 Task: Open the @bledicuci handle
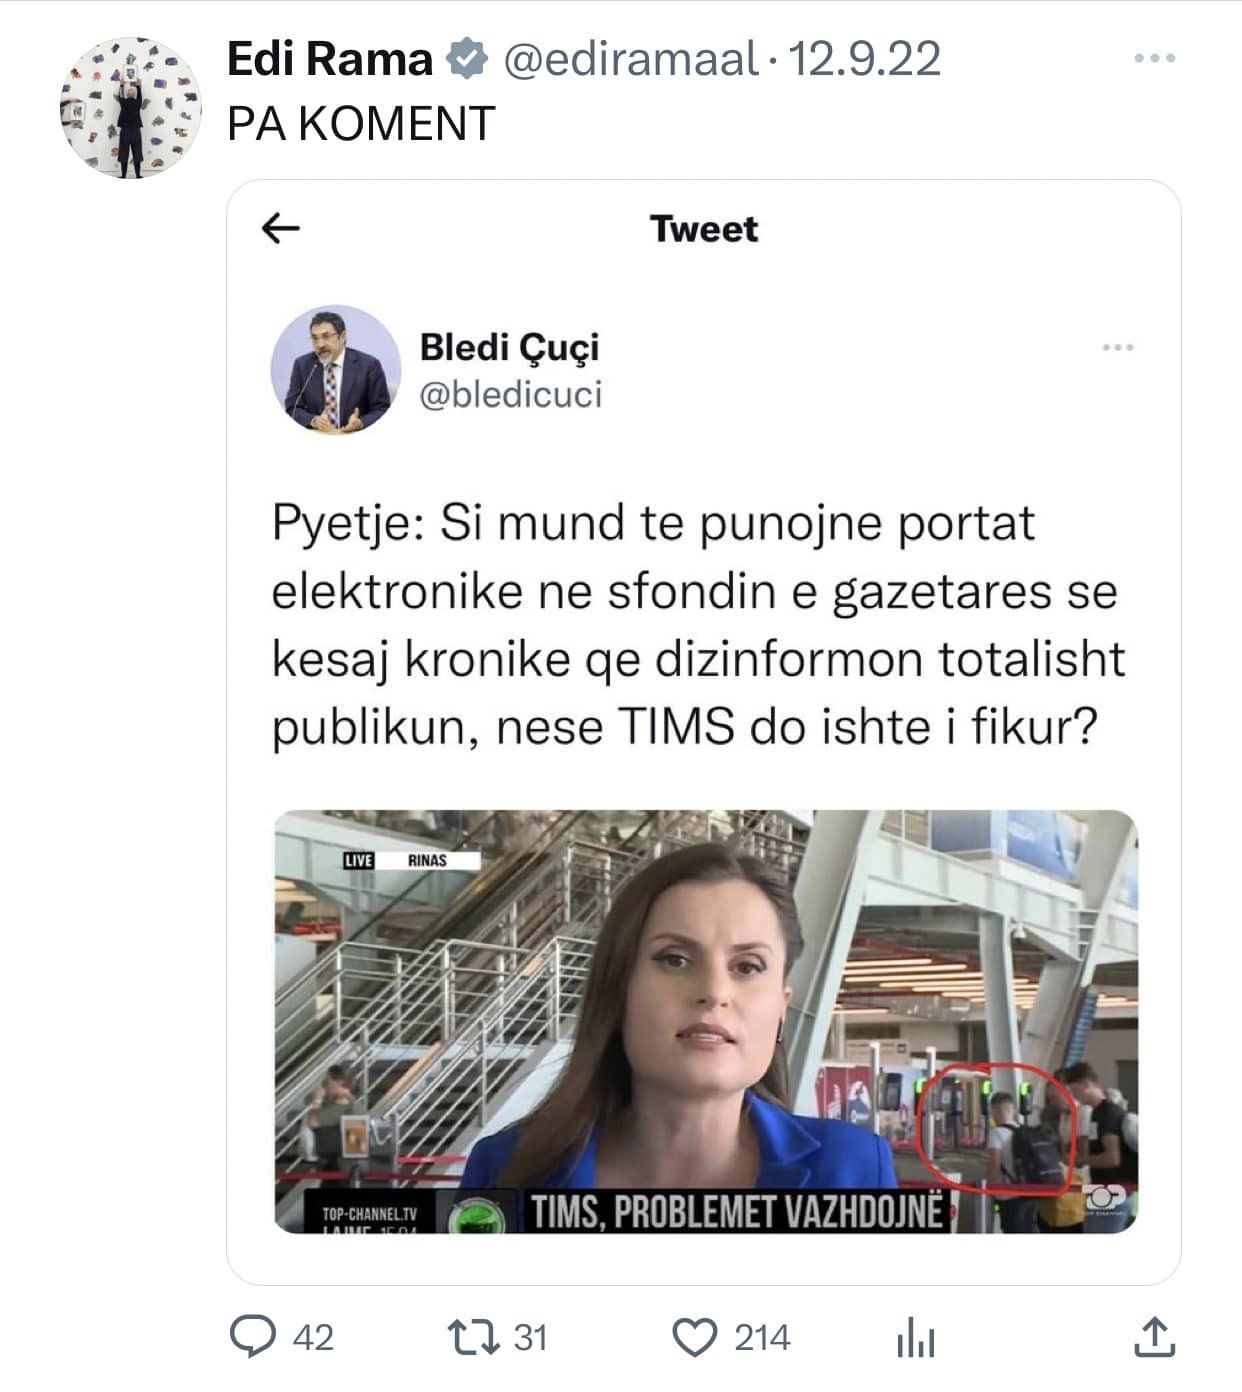[x=510, y=395]
